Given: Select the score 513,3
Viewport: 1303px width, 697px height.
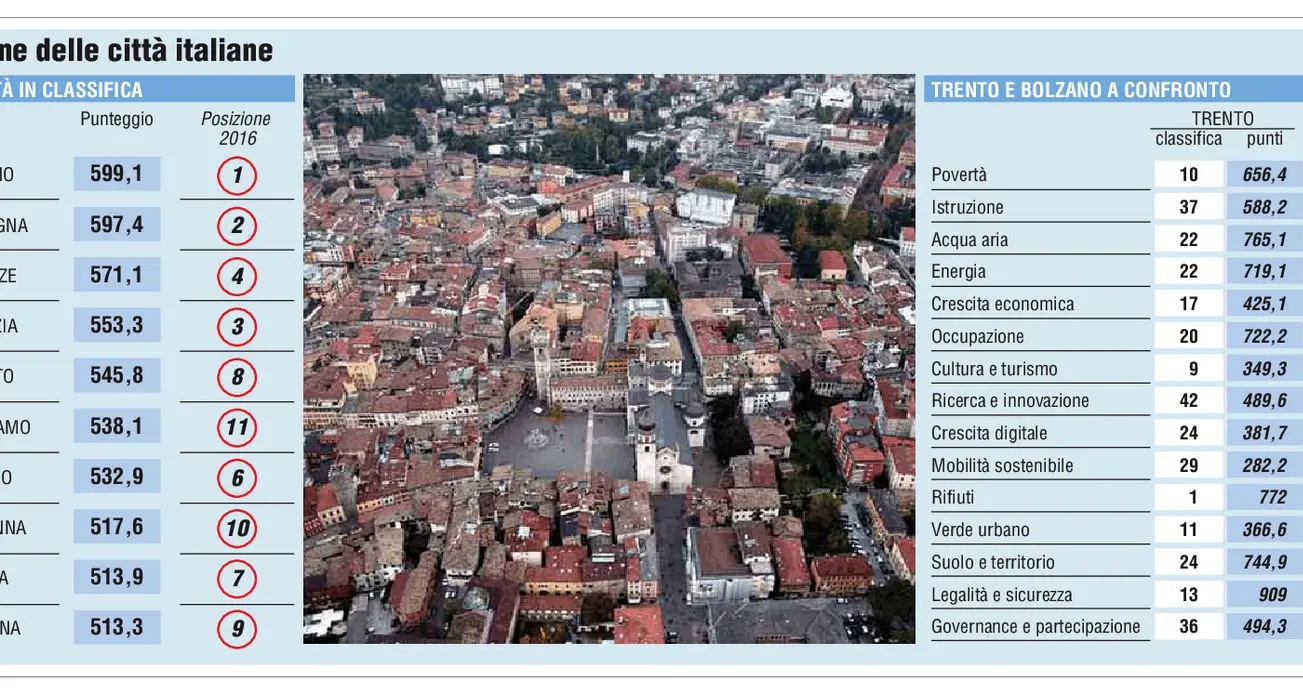Looking at the screenshot, I should tap(117, 628).
